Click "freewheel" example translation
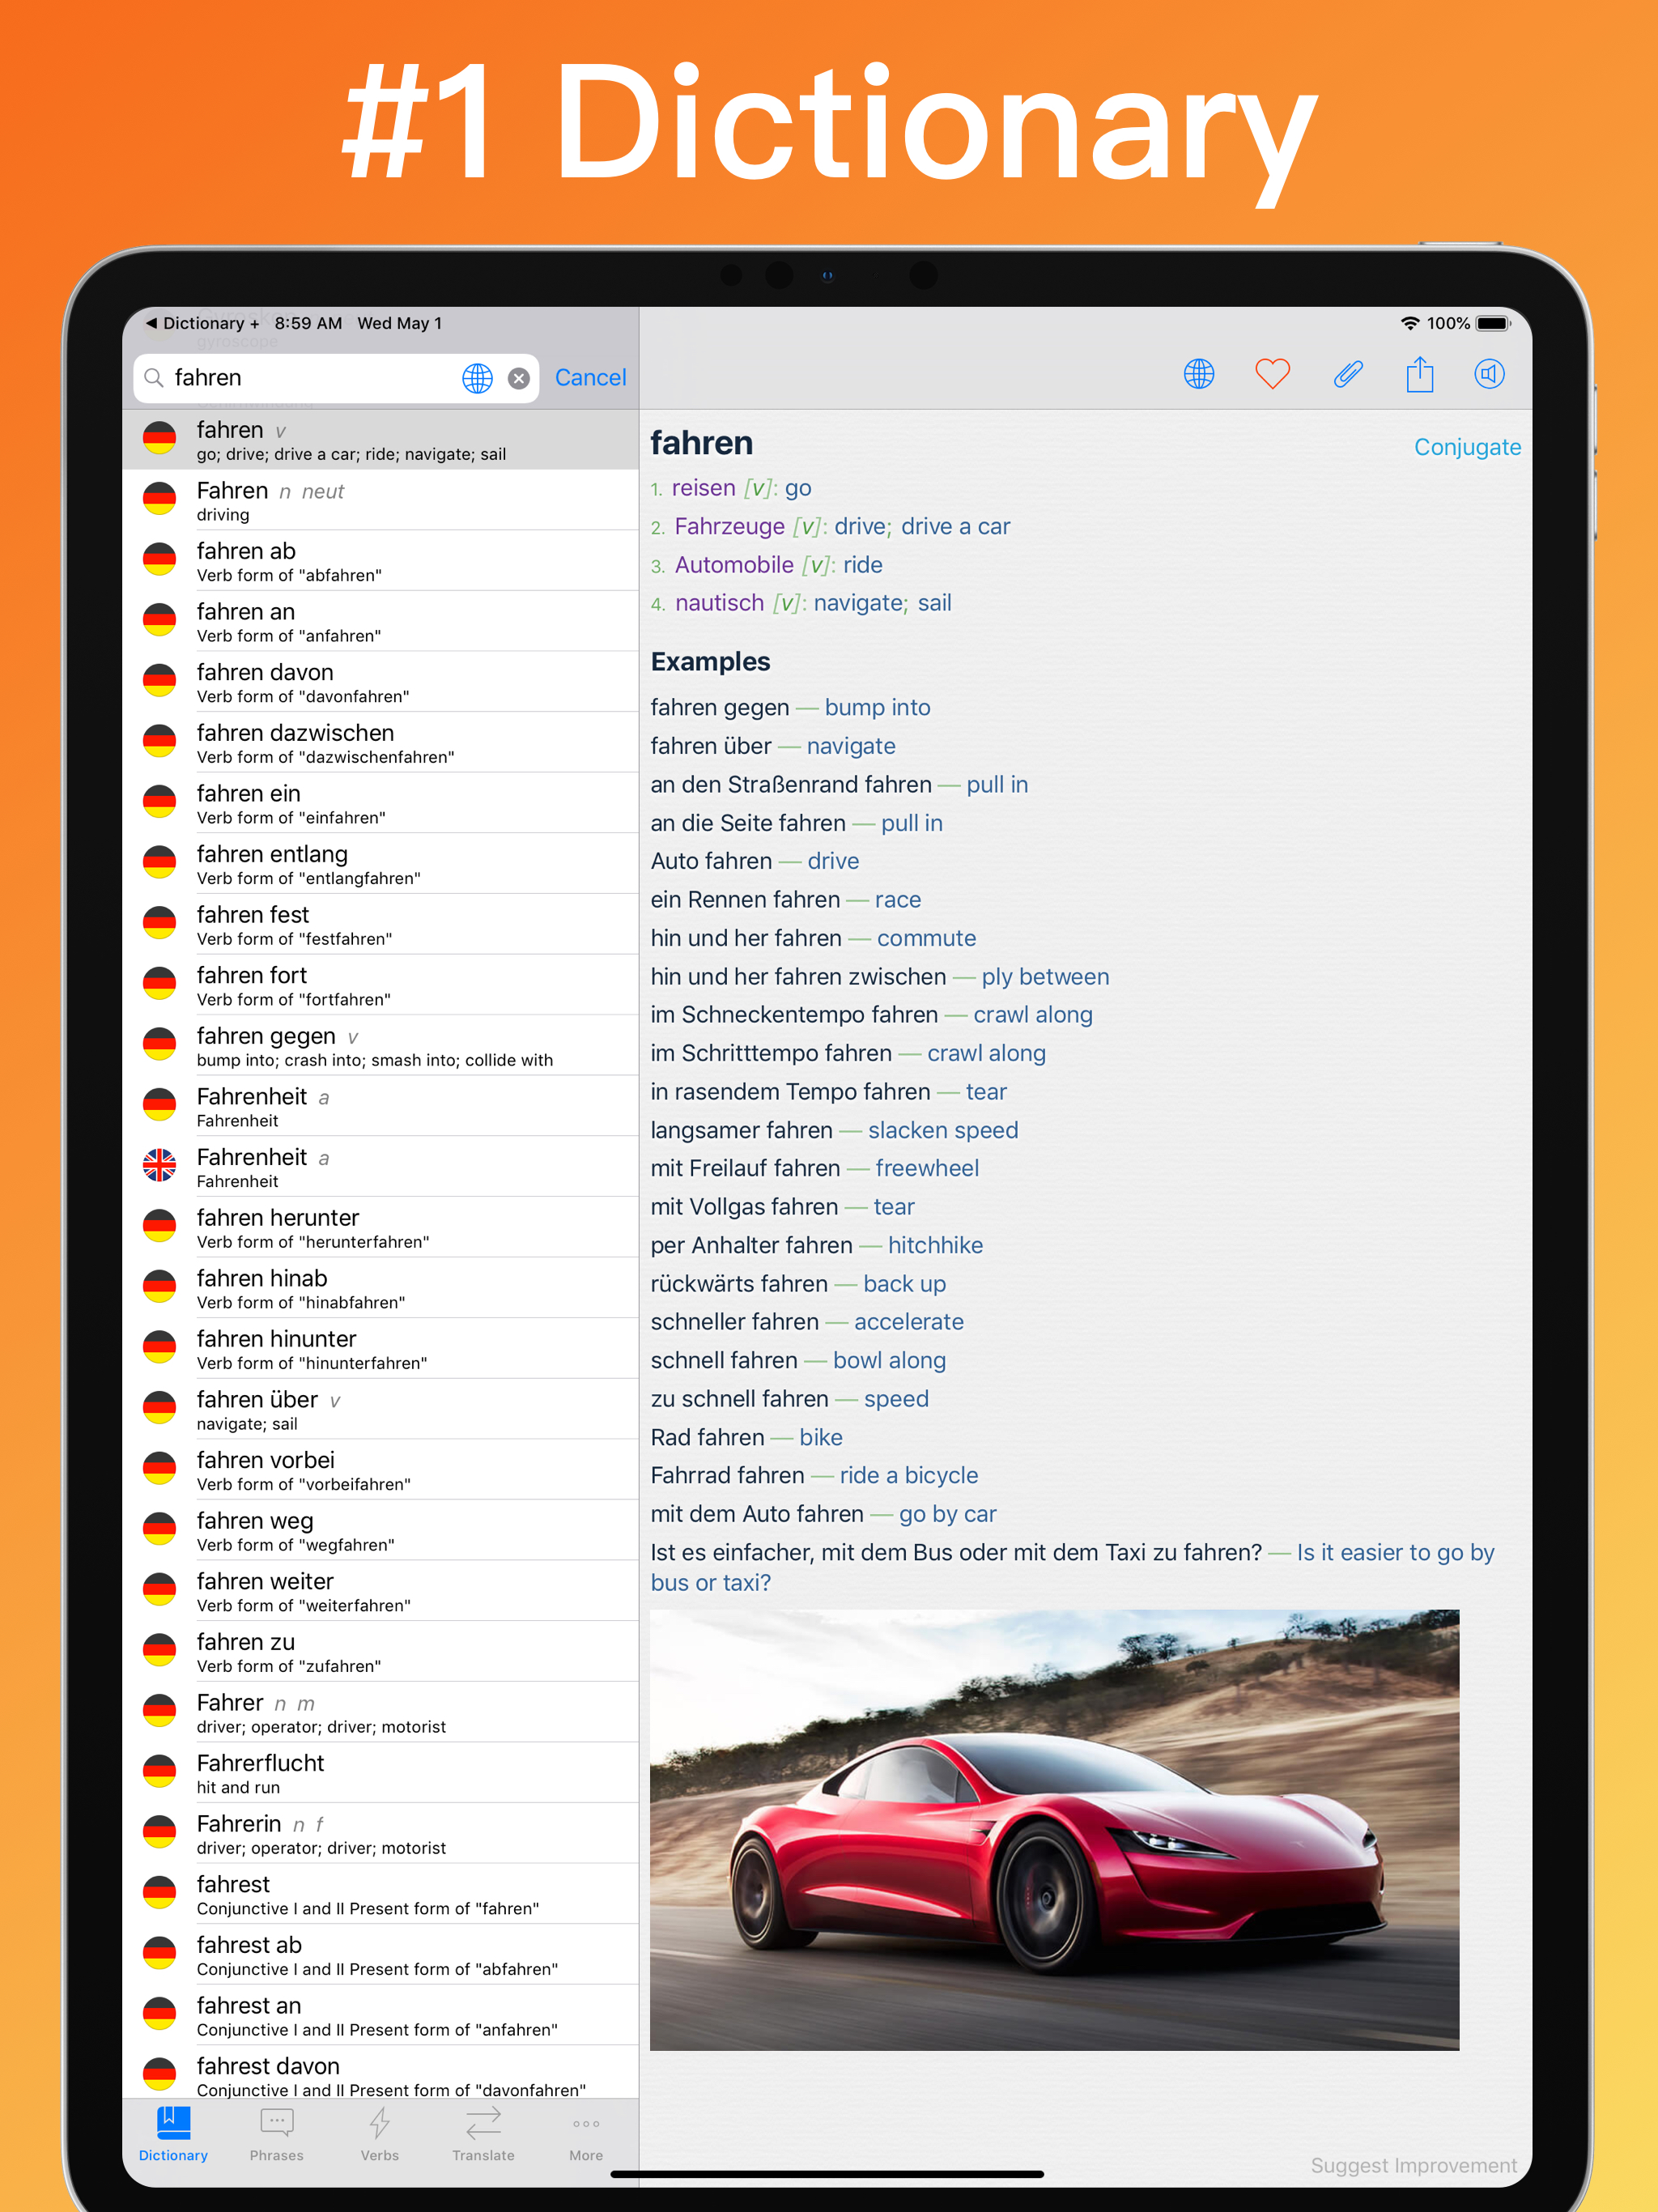This screenshot has height=2212, width=1658. coord(927,1168)
